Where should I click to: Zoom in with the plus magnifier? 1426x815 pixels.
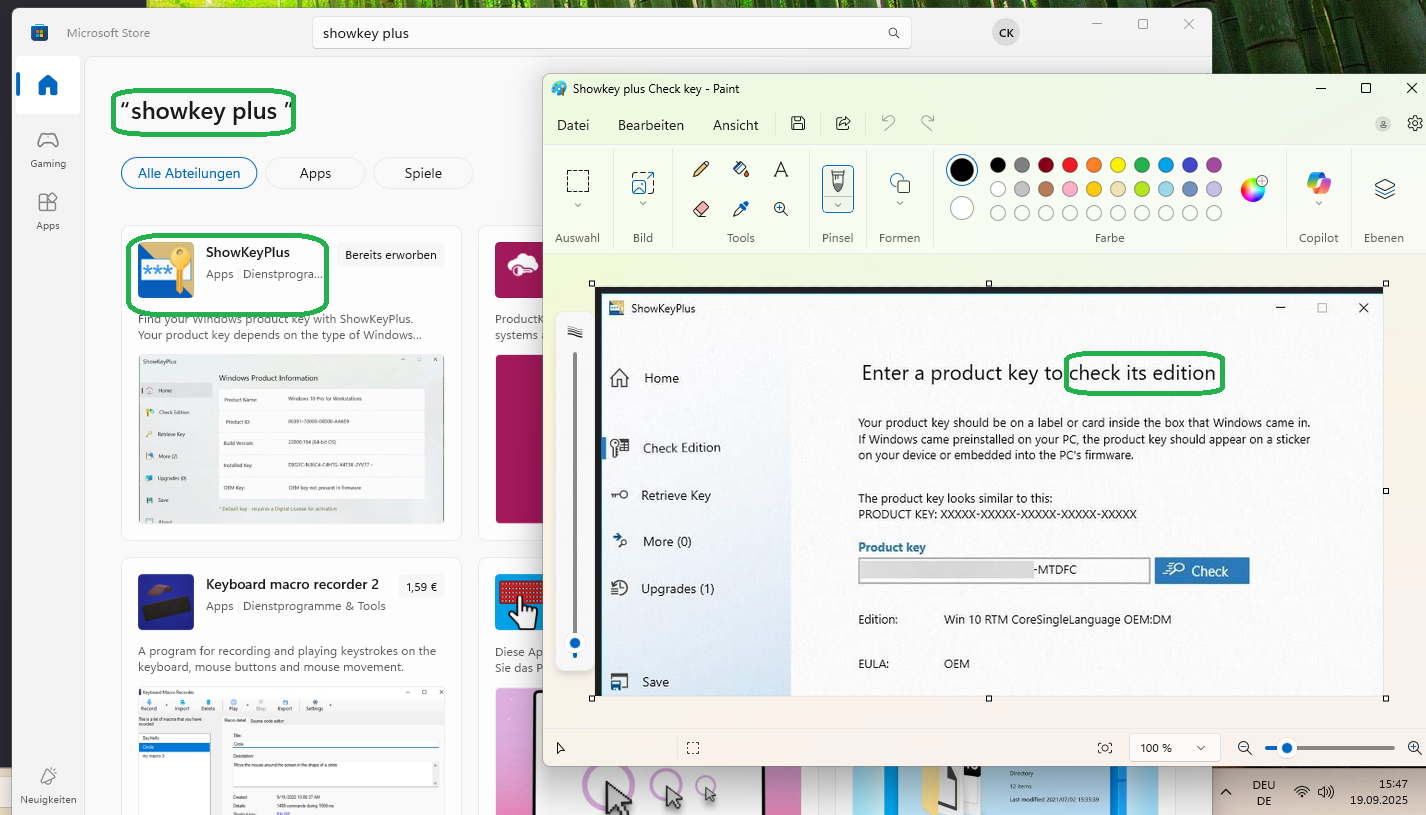tap(1414, 748)
